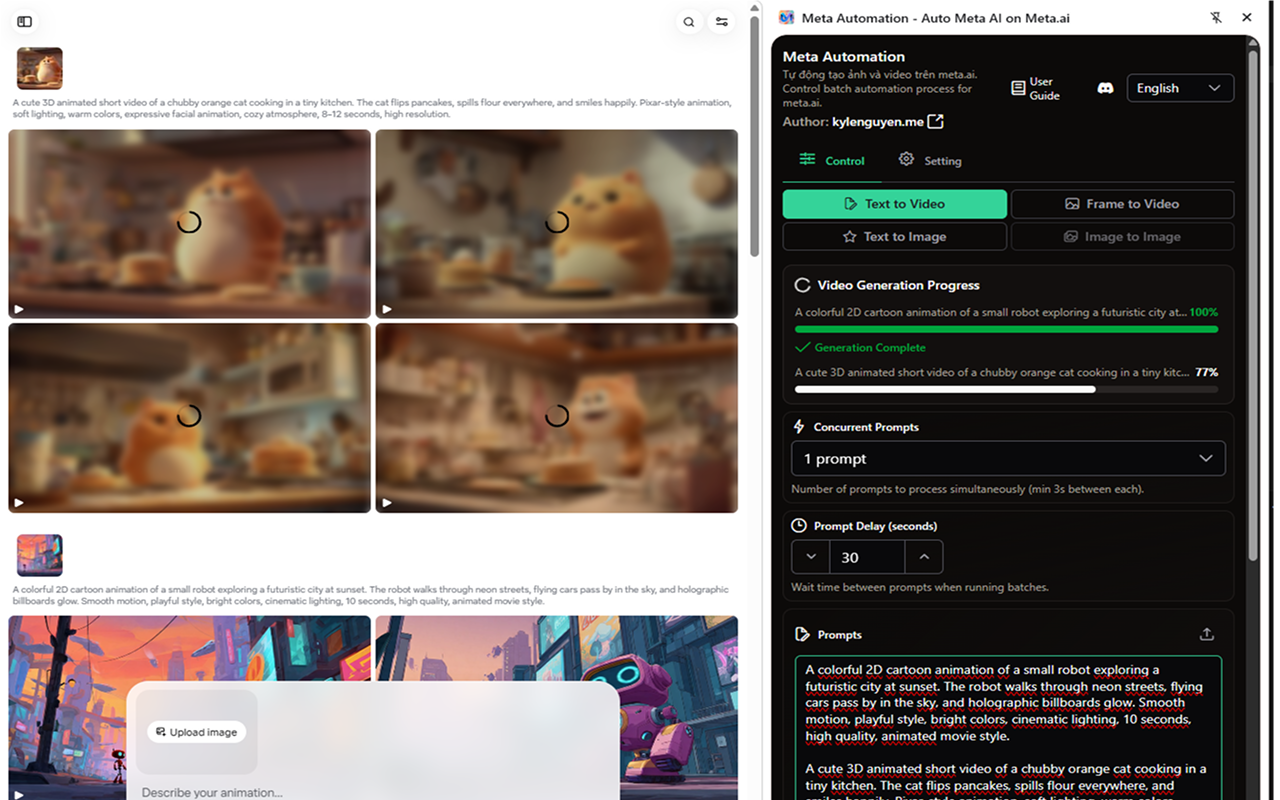The height and width of the screenshot is (800, 1280).
Task: Click the Prompt Delay clock icon
Action: pyautogui.click(x=799, y=526)
